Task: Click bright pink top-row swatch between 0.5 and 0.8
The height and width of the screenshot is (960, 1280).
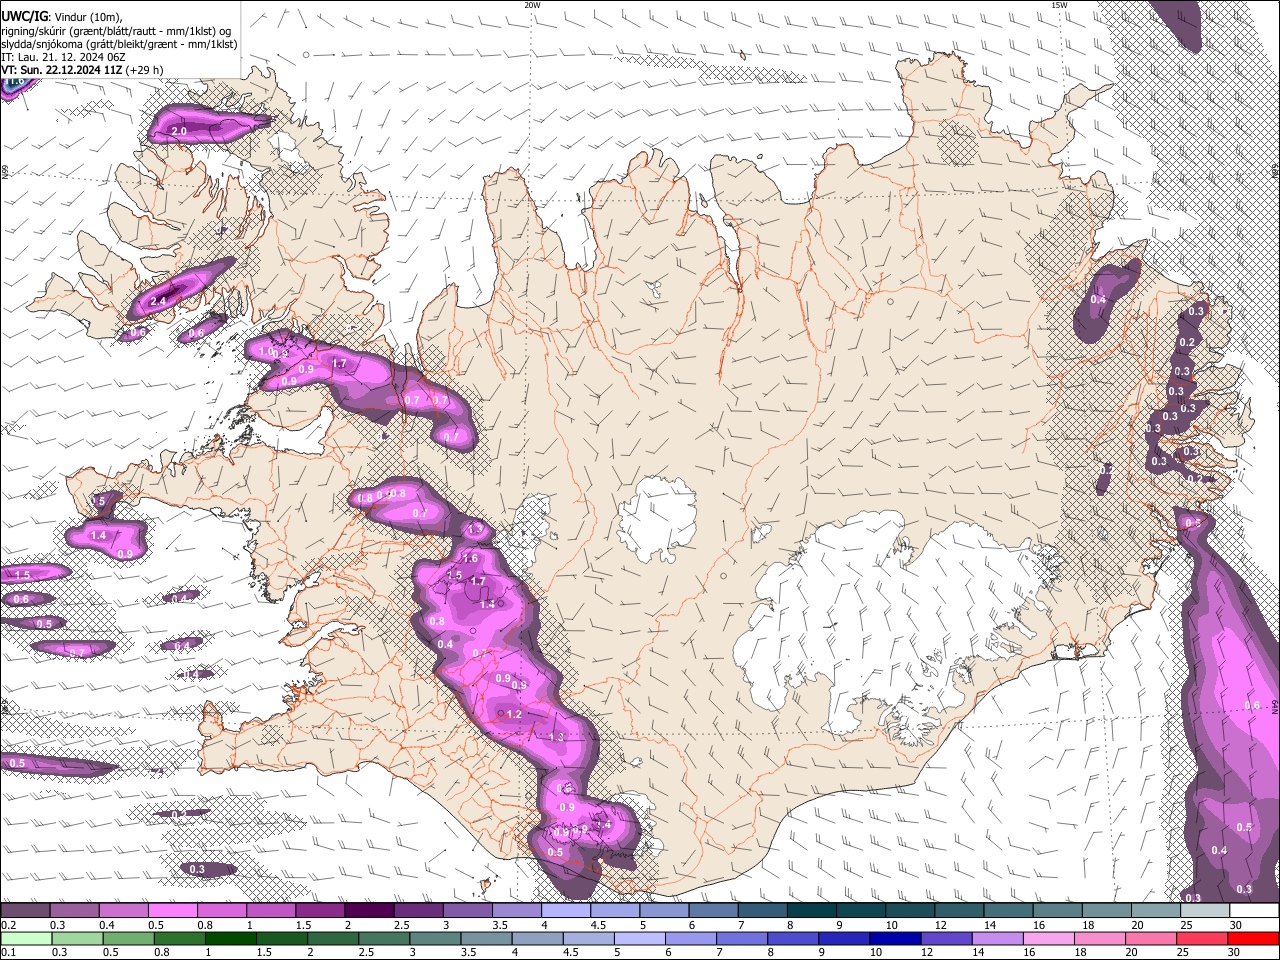Action: [173, 911]
